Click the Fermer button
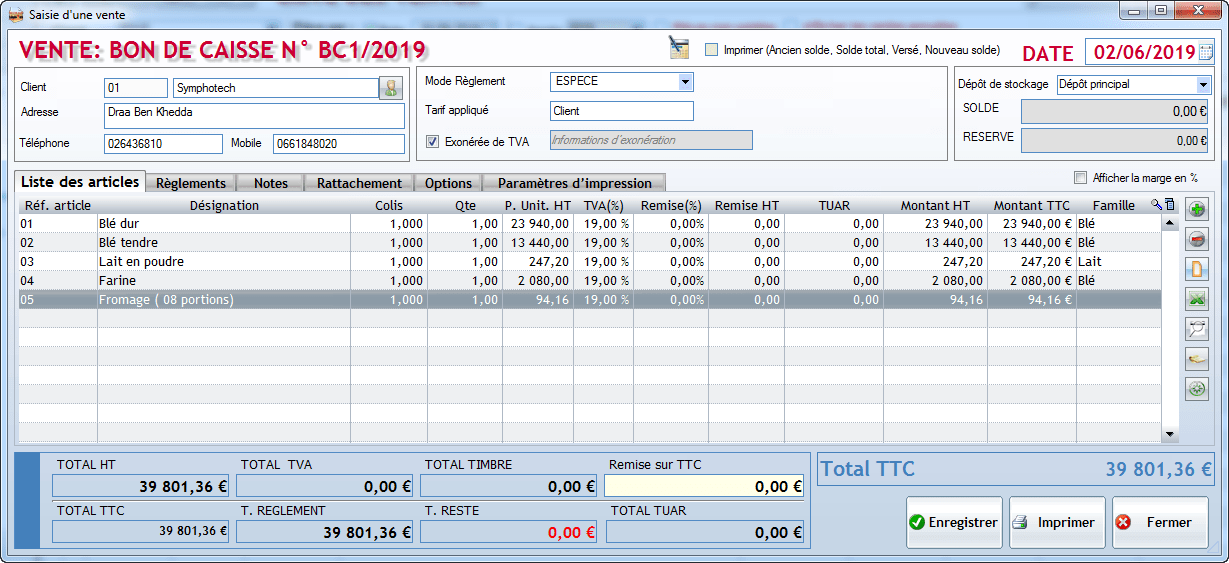The width and height of the screenshot is (1229, 563). [1160, 522]
